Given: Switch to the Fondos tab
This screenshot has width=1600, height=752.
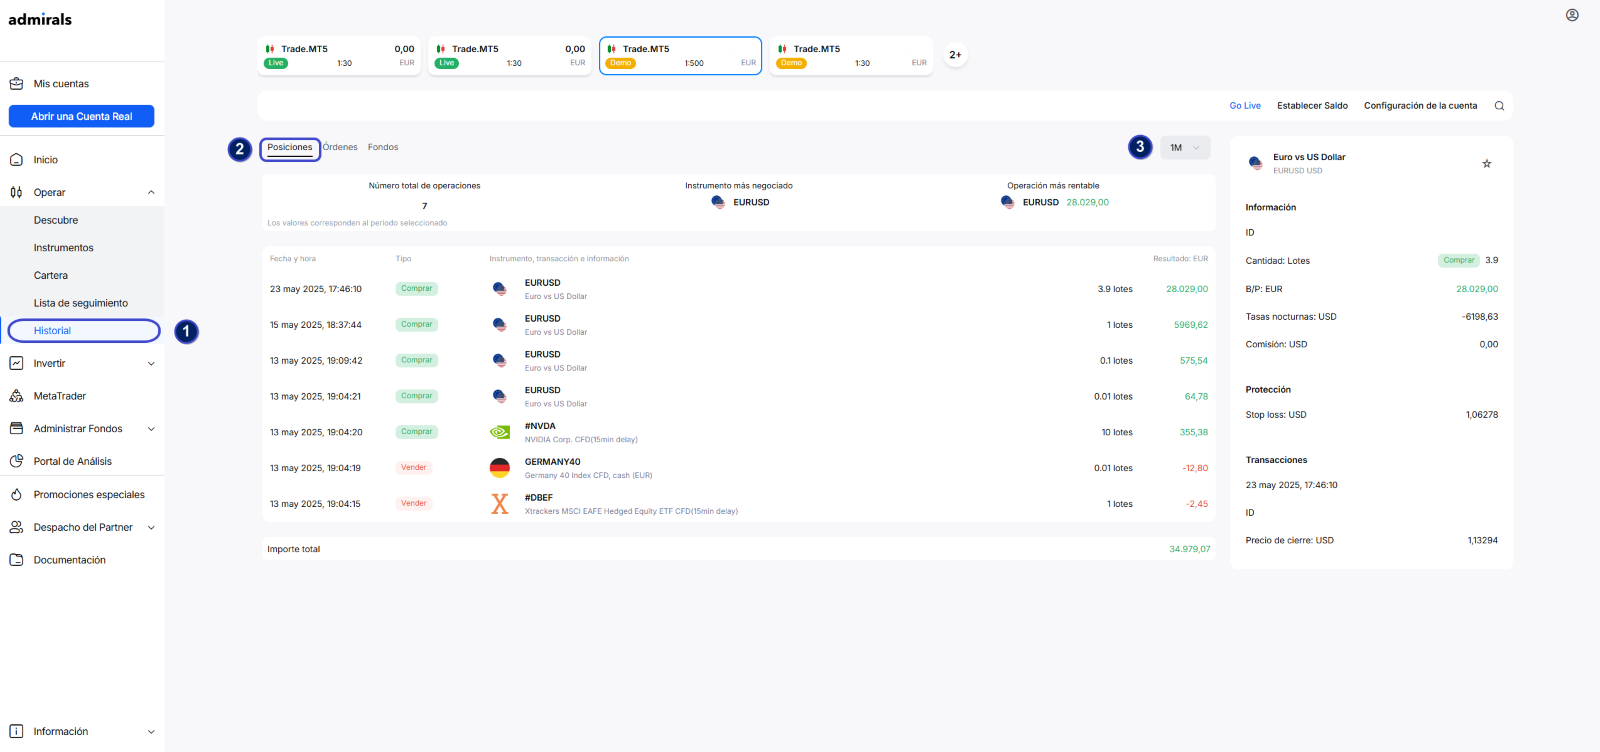Looking at the screenshot, I should click(x=383, y=148).
